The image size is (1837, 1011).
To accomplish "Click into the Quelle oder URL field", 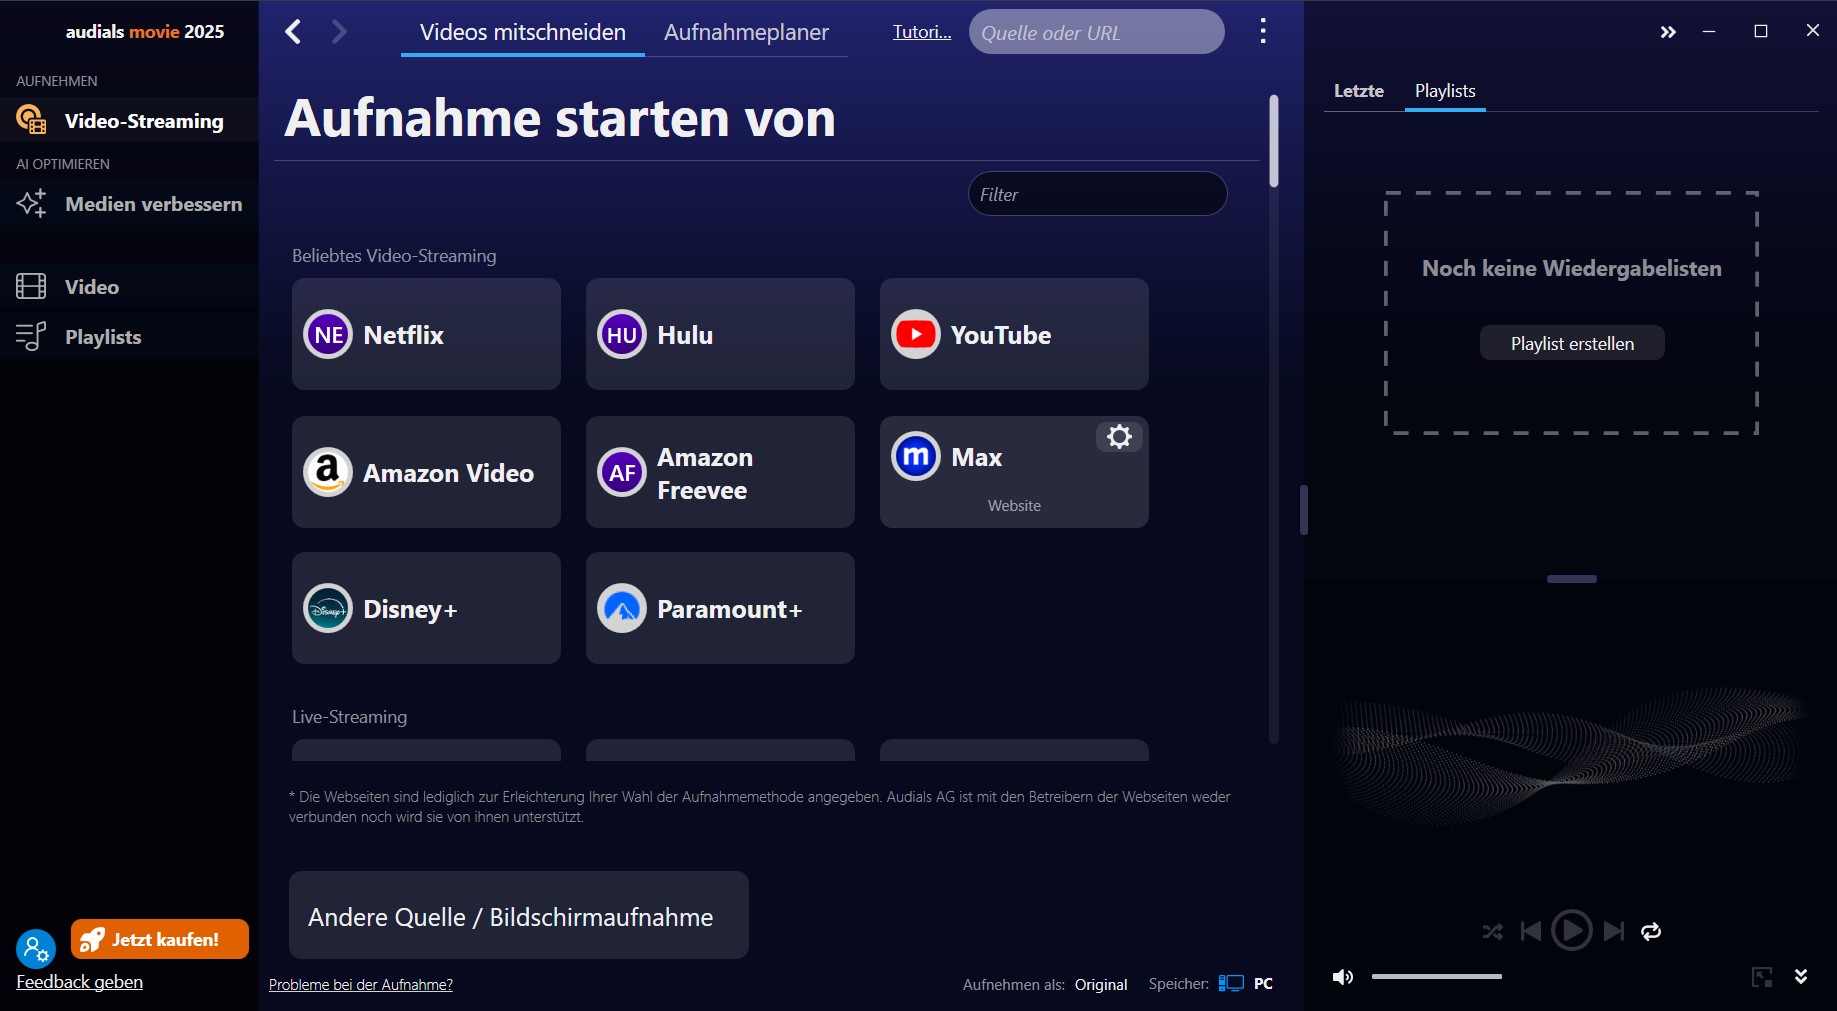I will (1097, 32).
